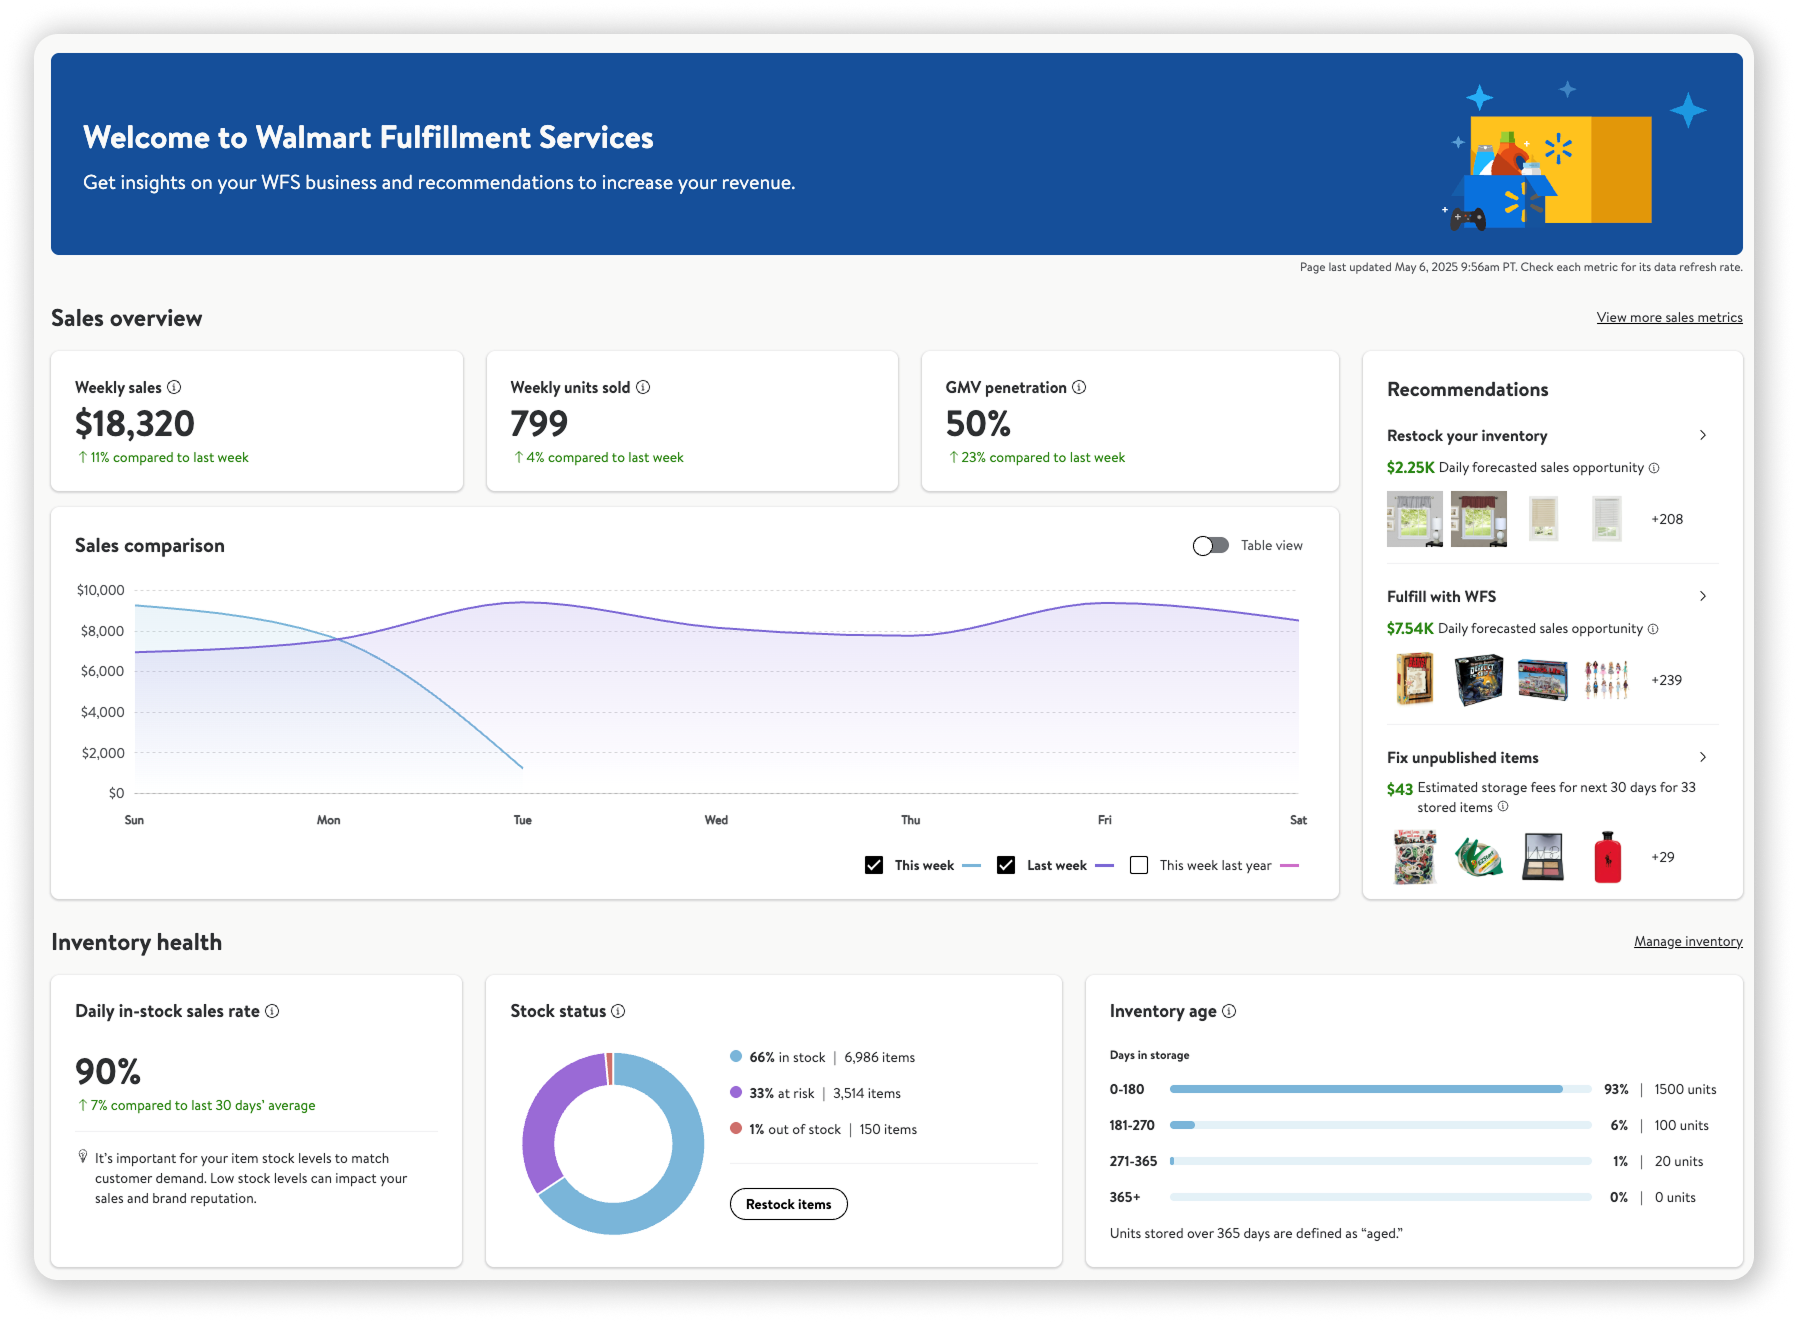Uncheck the Last week checkbox

click(x=1006, y=865)
